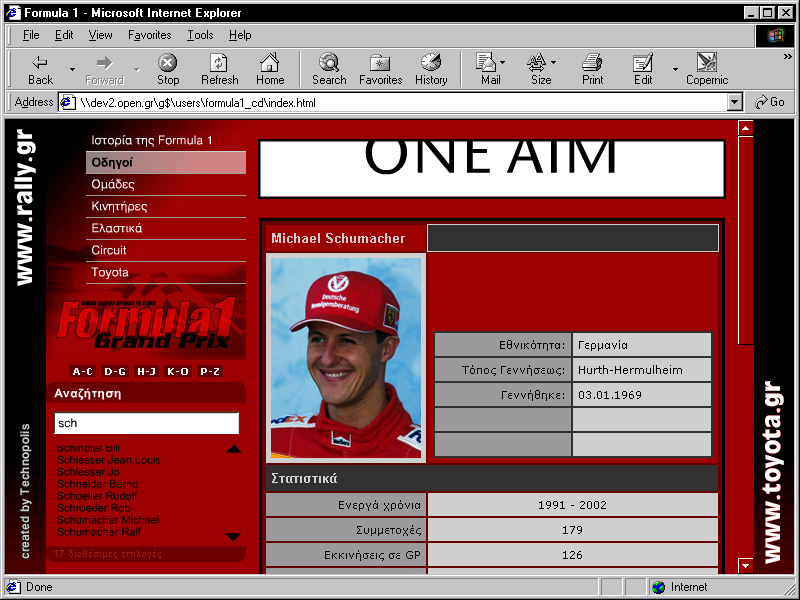800x600 pixels.
Task: Go to the Home page
Action: [x=270, y=69]
